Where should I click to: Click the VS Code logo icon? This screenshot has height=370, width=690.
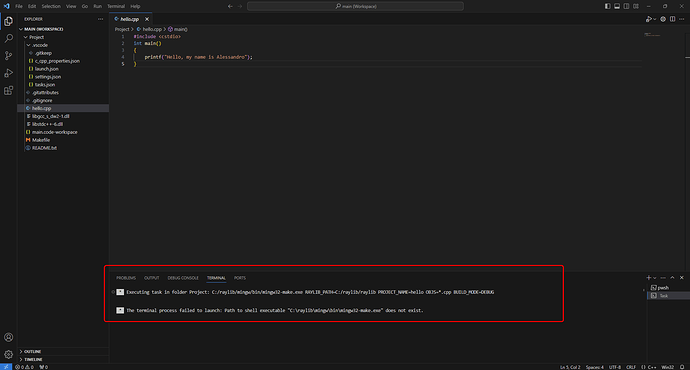point(6,6)
